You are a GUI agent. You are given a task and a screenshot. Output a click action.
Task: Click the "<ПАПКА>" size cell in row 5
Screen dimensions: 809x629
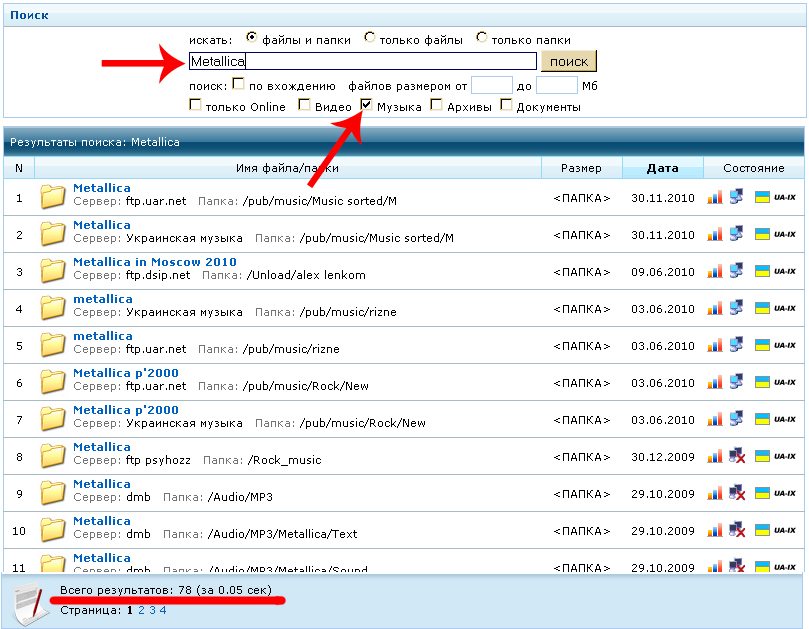581,346
